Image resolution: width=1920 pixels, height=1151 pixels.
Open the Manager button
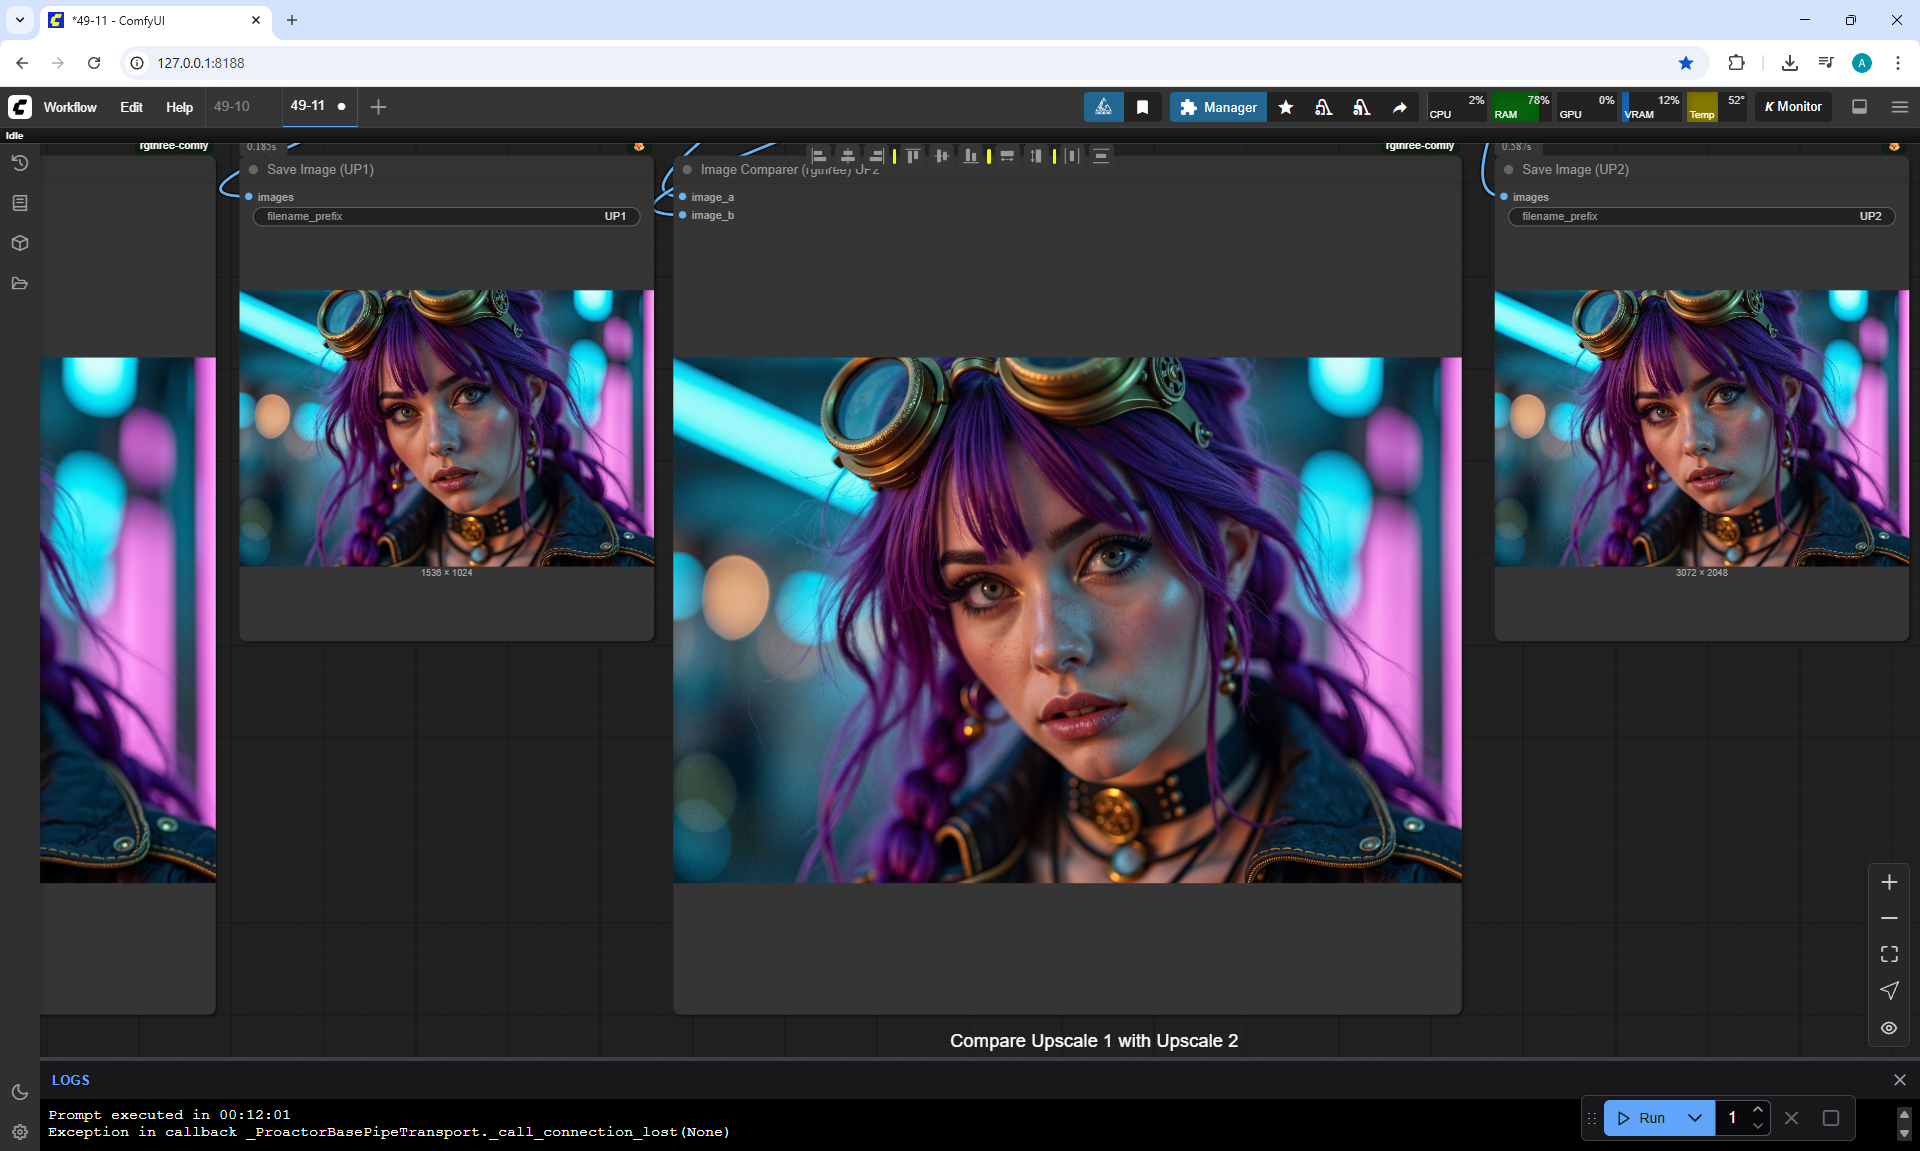click(1218, 107)
